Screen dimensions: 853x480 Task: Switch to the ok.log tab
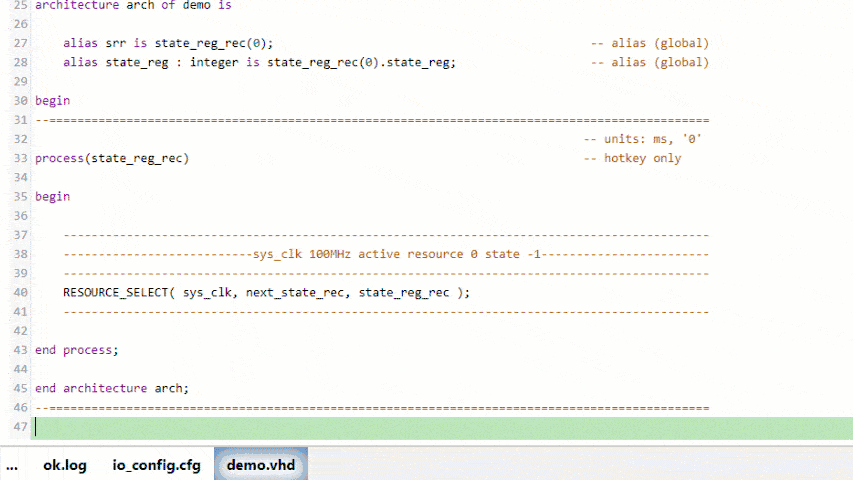pyautogui.click(x=64, y=465)
